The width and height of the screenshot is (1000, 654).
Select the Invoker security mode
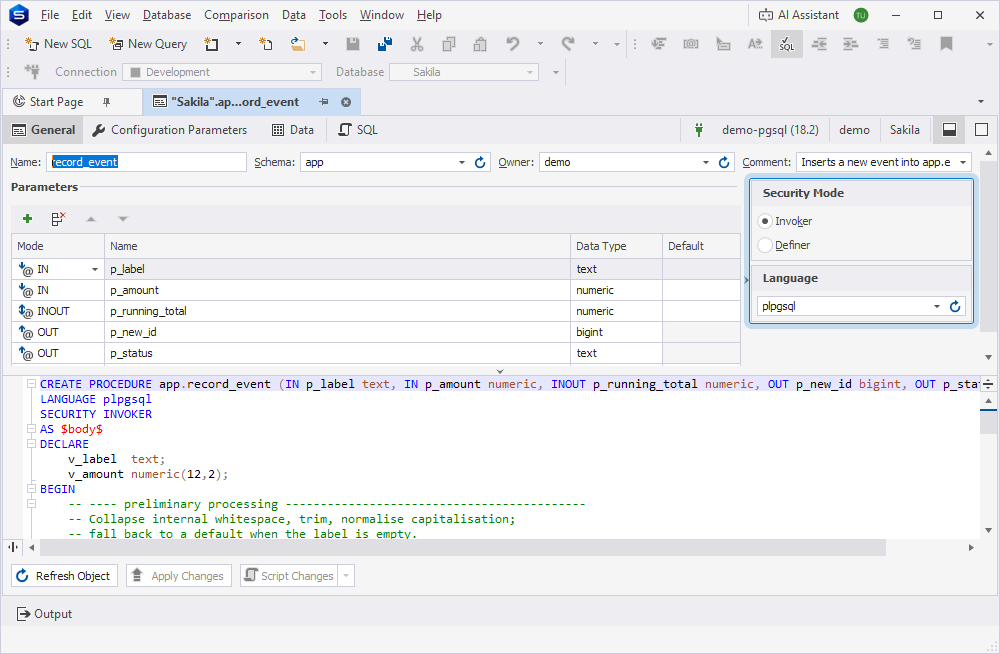765,221
